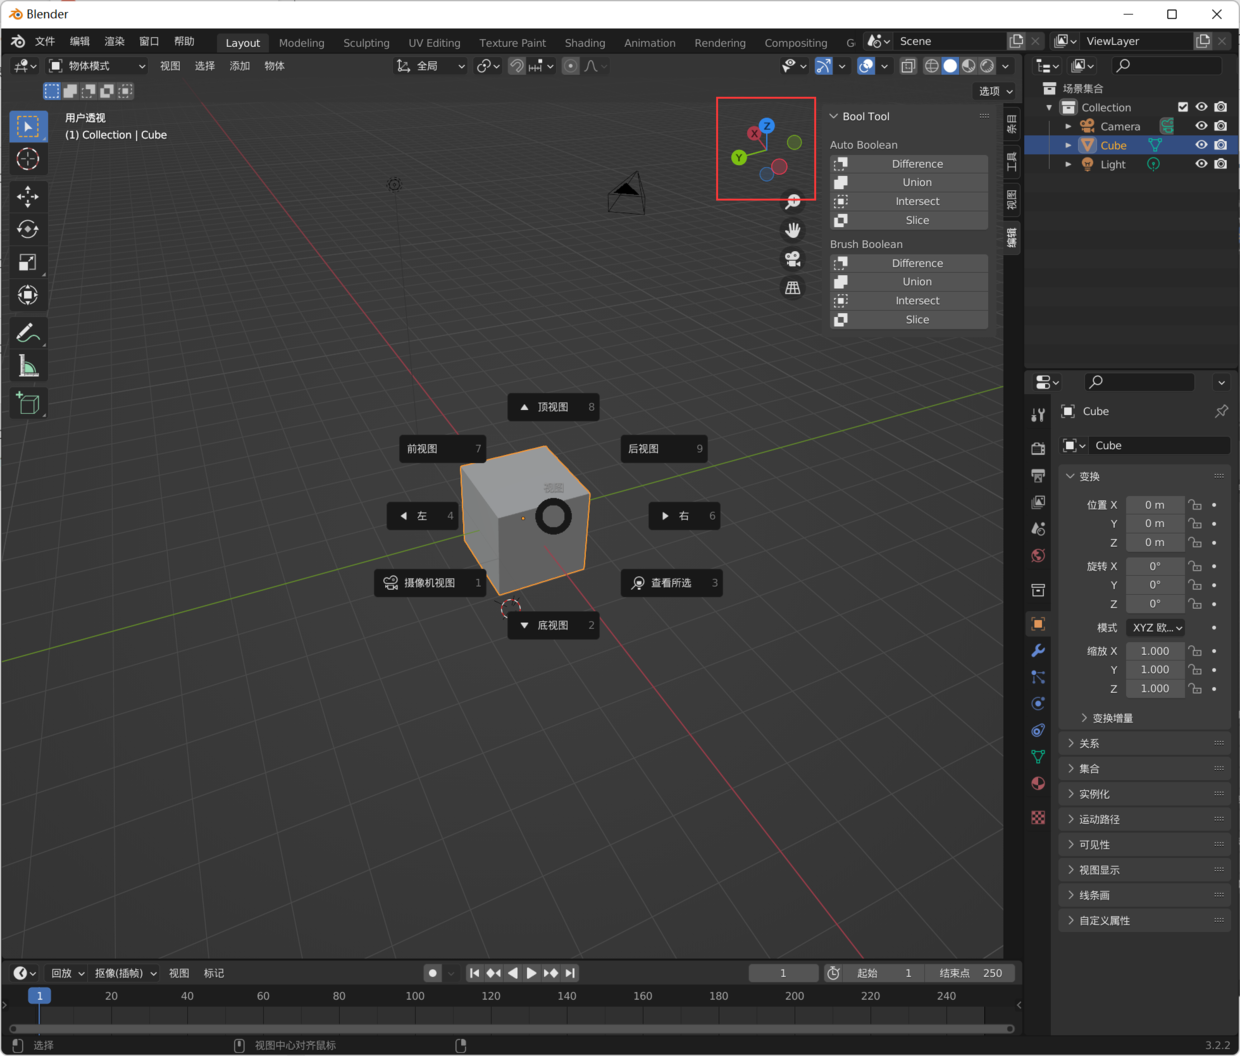Open the Modifier properties wrench tab
1240x1056 pixels.
tap(1038, 651)
